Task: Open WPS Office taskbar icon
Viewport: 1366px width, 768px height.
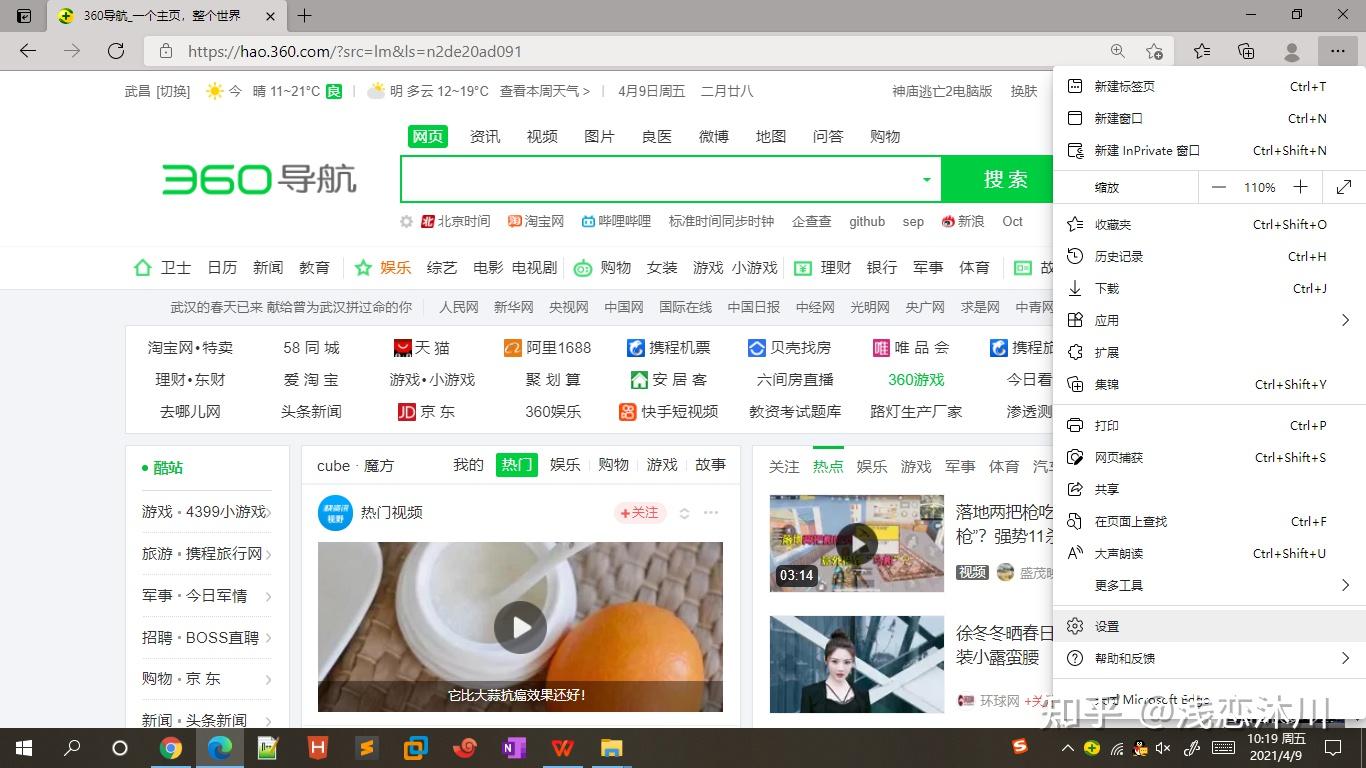Action: pos(563,747)
